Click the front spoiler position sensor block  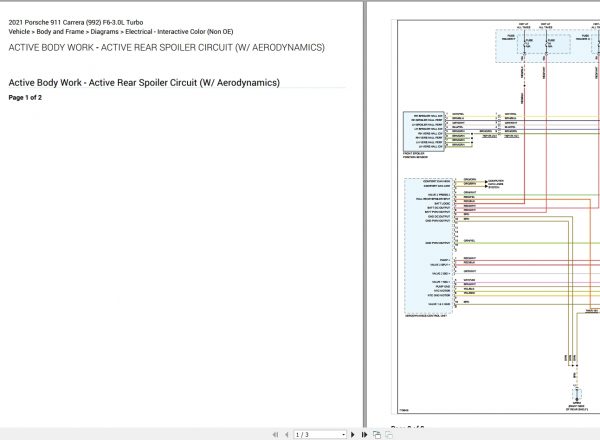click(x=424, y=132)
